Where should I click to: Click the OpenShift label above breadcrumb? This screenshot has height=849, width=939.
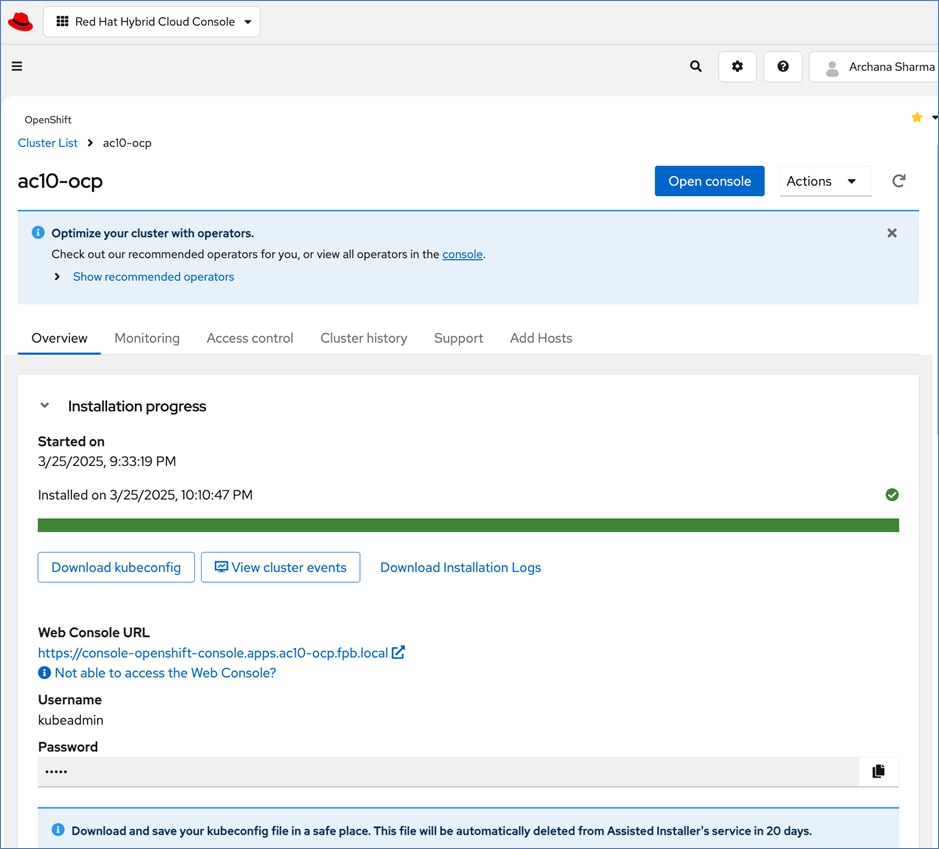pyautogui.click(x=48, y=120)
